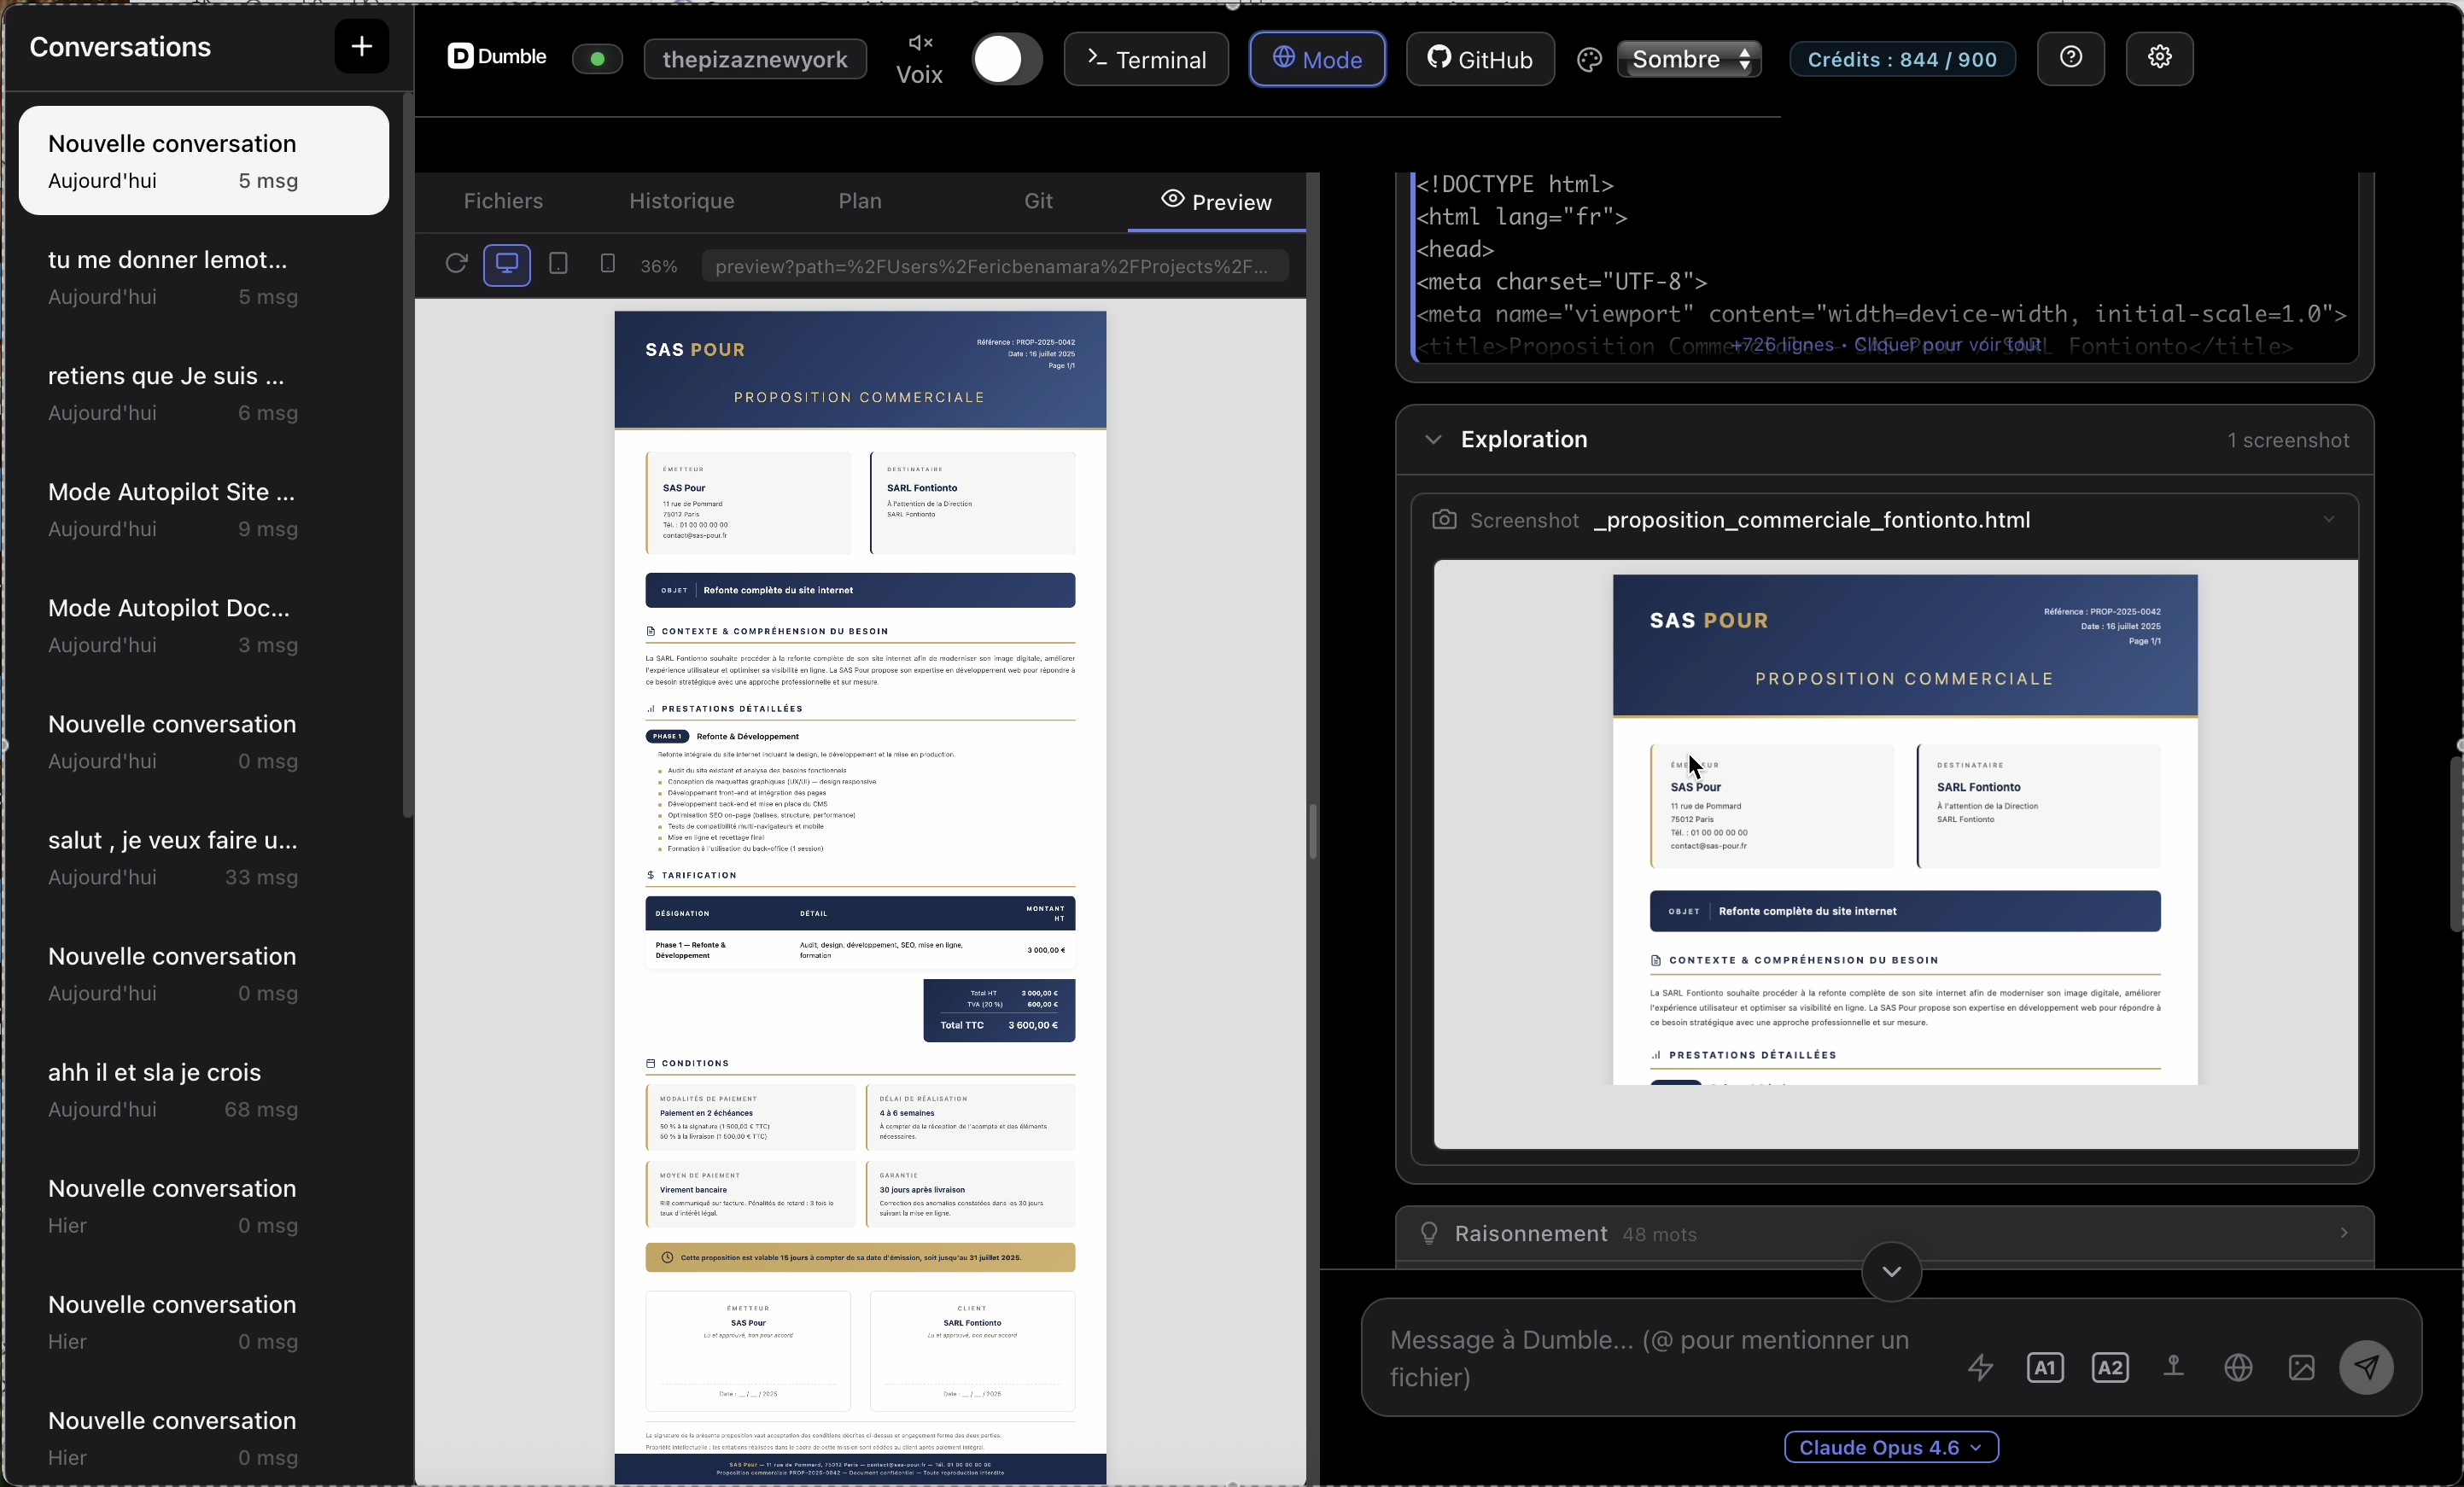Toggle the A2 option in the message bar
This screenshot has height=1487, width=2464.
pyautogui.click(x=2110, y=1368)
